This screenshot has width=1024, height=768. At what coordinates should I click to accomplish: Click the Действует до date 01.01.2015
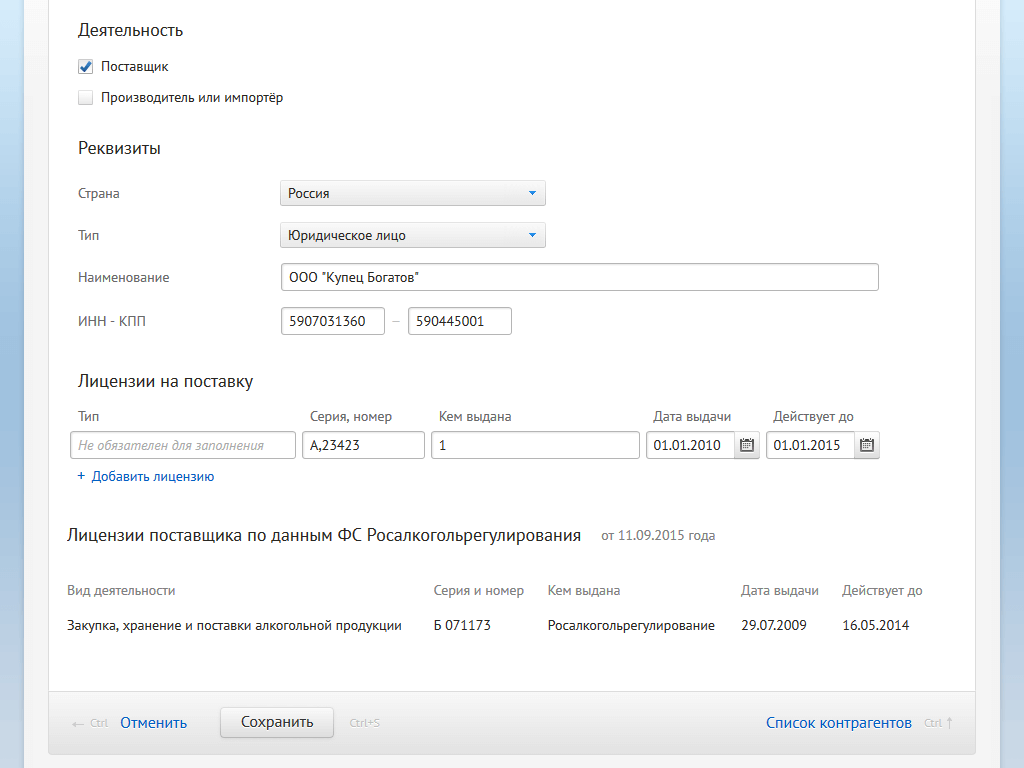pos(811,445)
